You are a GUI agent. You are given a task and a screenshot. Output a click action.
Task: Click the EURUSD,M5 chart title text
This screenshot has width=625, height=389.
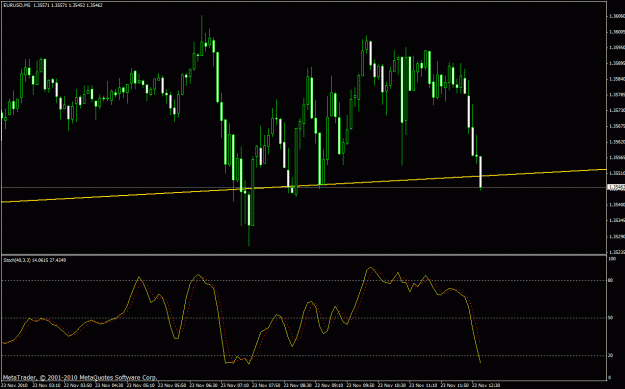tap(16, 6)
